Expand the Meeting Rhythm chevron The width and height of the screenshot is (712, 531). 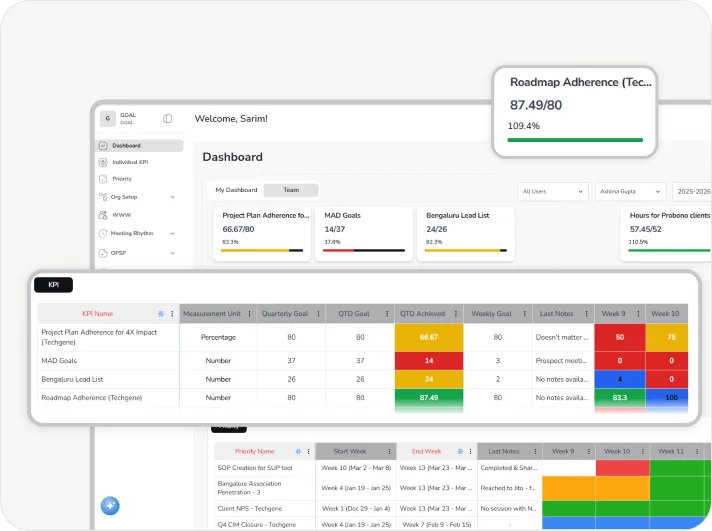tap(173, 233)
